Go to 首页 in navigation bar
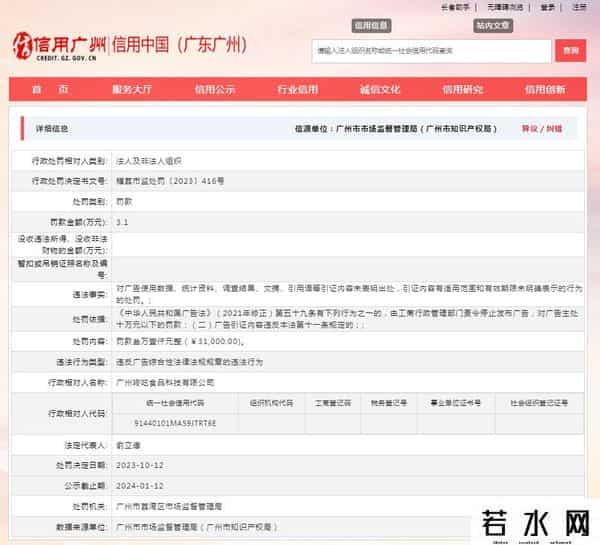The width and height of the screenshot is (600, 545). pos(50,90)
